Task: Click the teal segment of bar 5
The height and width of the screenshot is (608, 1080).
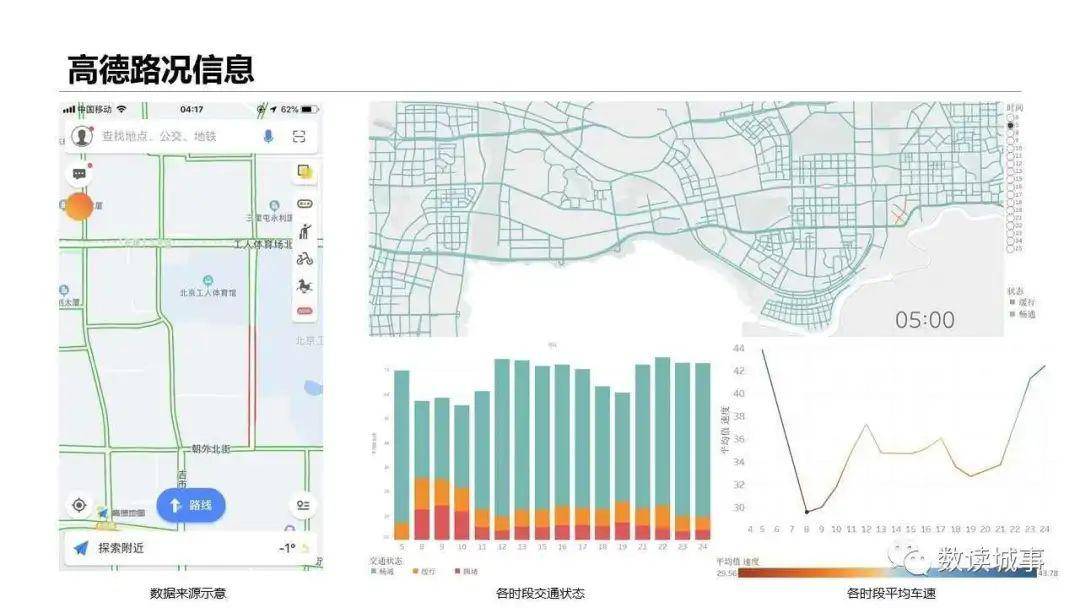Action: 402,447
